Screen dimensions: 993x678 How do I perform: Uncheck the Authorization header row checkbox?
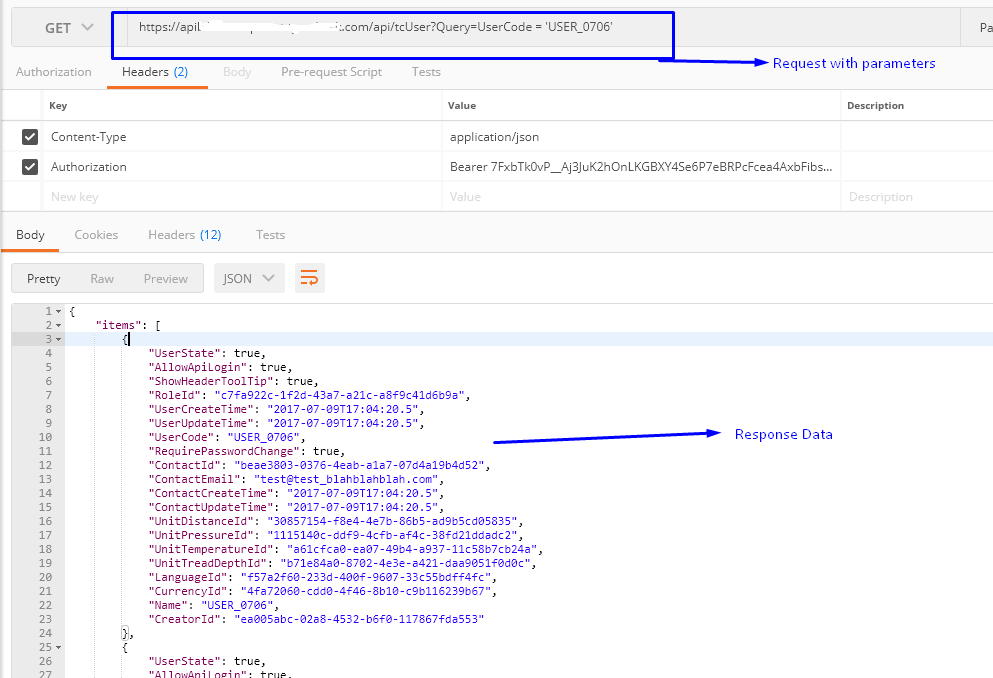click(x=30, y=167)
